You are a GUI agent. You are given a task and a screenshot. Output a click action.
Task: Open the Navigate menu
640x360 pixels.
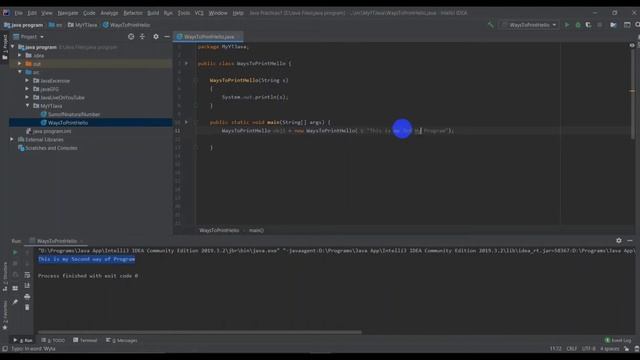click(x=68, y=13)
